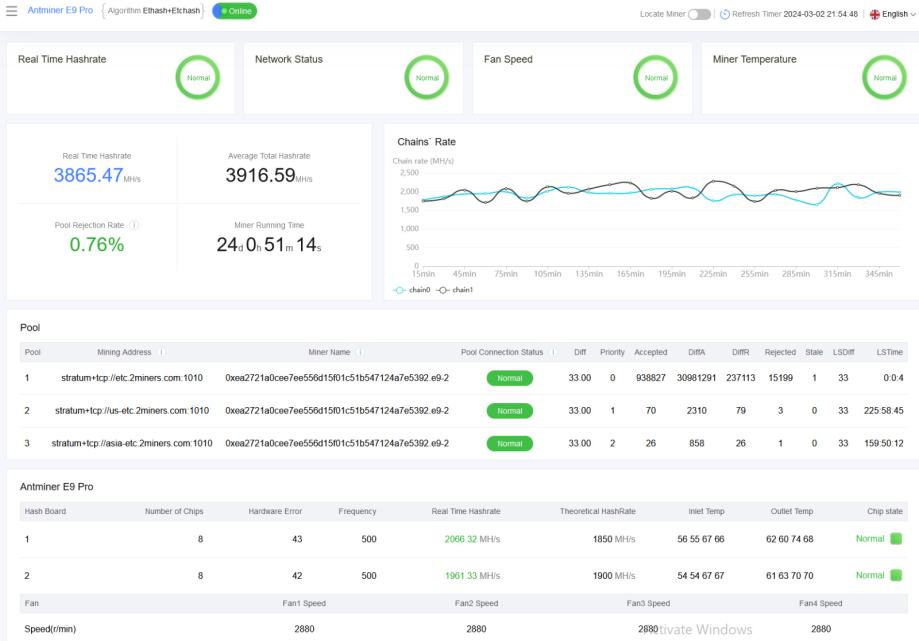Click the Pool Rejection Rate info icon
The width and height of the screenshot is (919, 641).
point(134,225)
